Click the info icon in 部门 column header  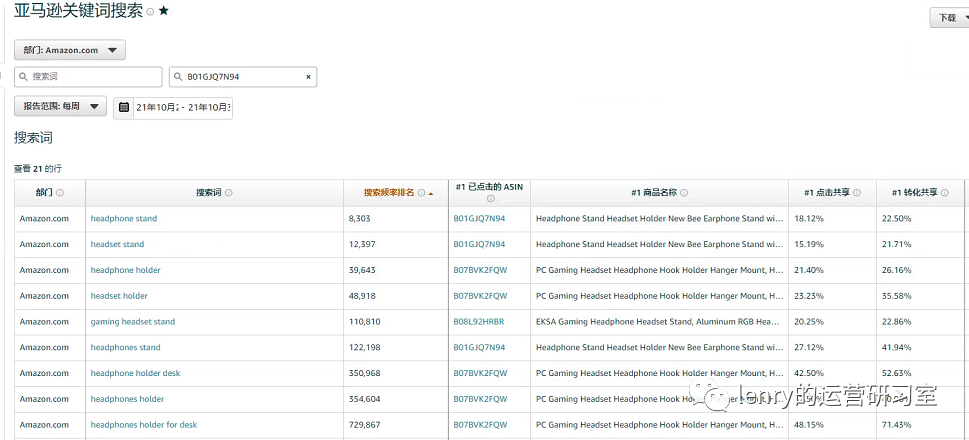pos(60,193)
